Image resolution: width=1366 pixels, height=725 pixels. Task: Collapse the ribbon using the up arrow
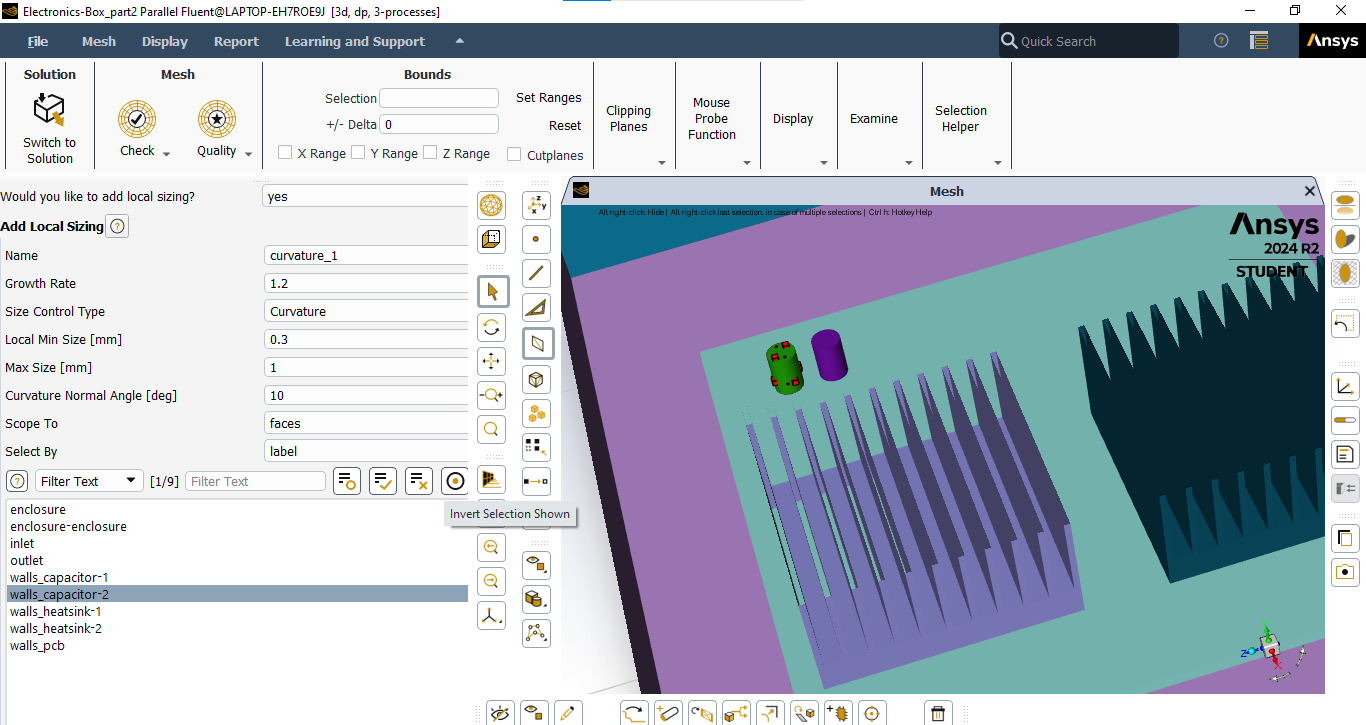(459, 41)
